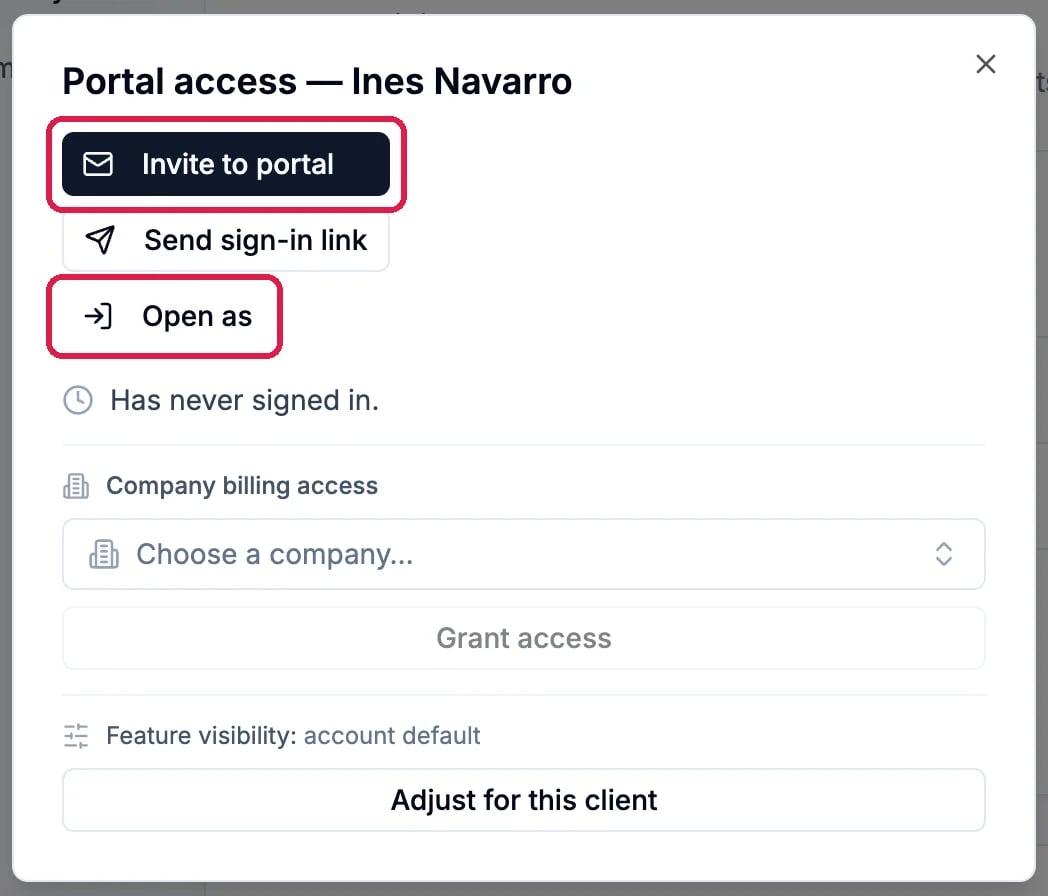Screen dimensions: 1048x896
Task: Click the 'Feature visibility: account default' text
Action: pos(293,736)
